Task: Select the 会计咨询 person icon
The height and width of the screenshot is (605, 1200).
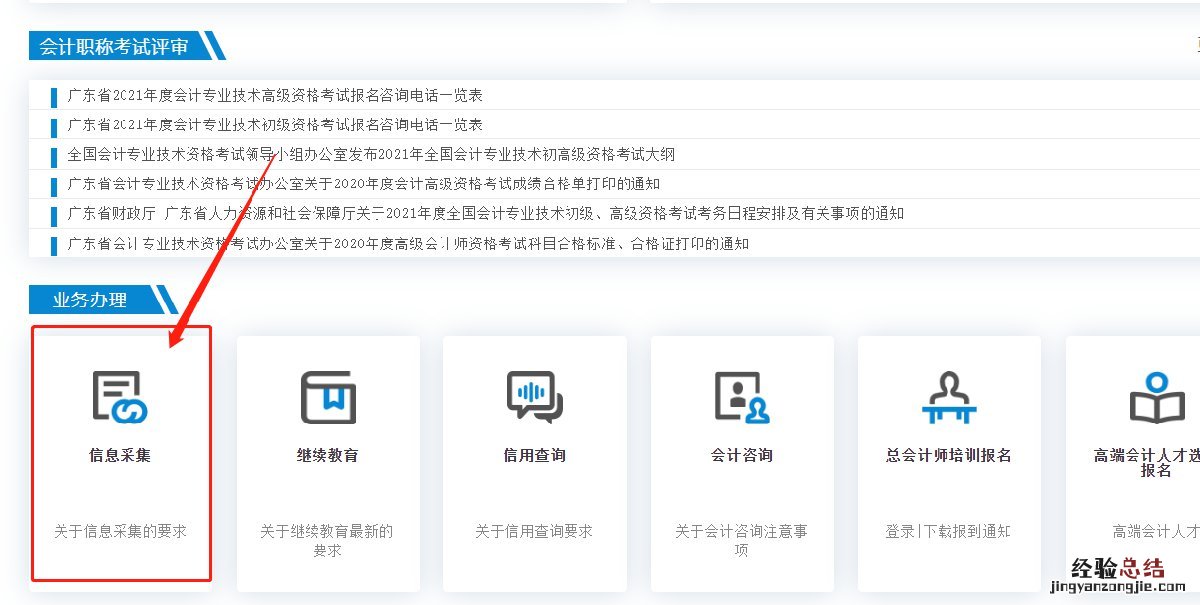Action: pos(741,396)
